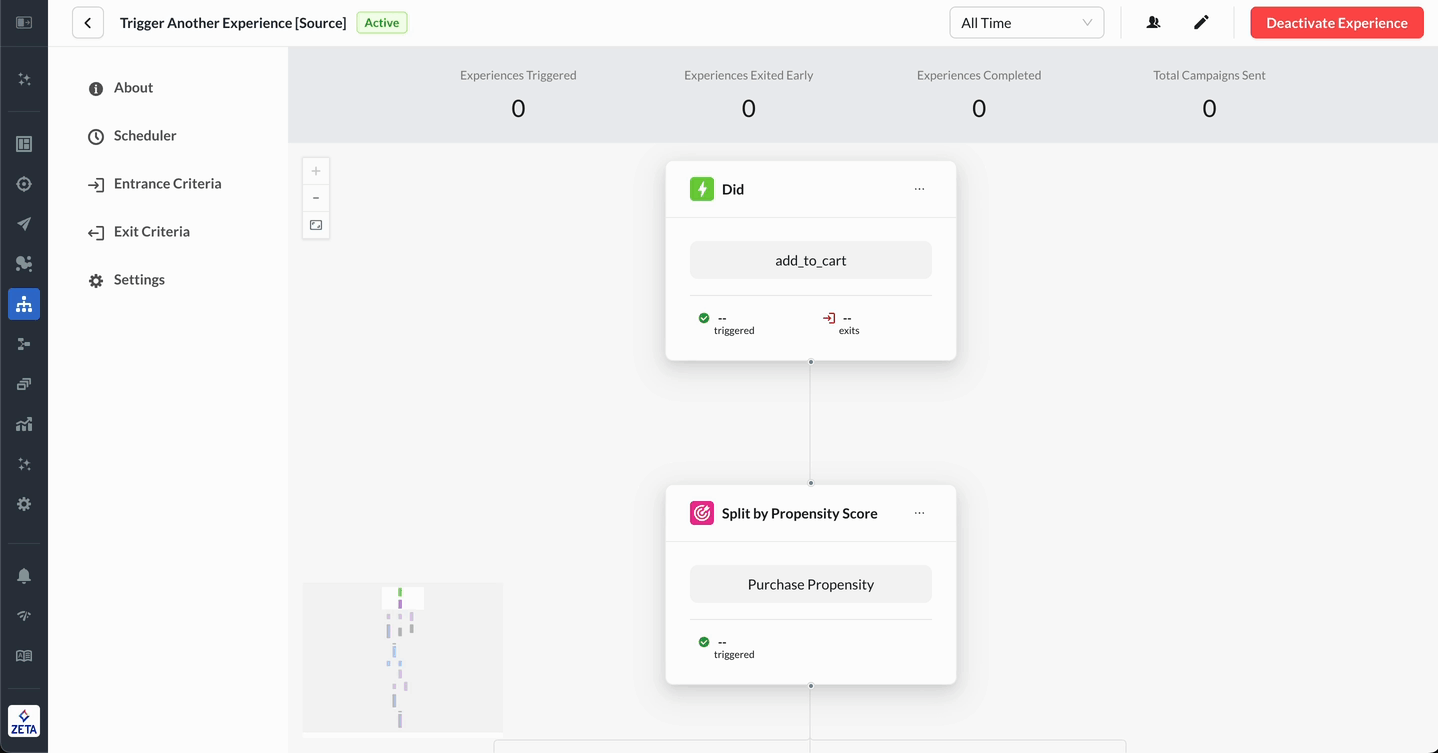Click the canvas minimap overview
The height and width of the screenshot is (753, 1438).
coord(402,657)
